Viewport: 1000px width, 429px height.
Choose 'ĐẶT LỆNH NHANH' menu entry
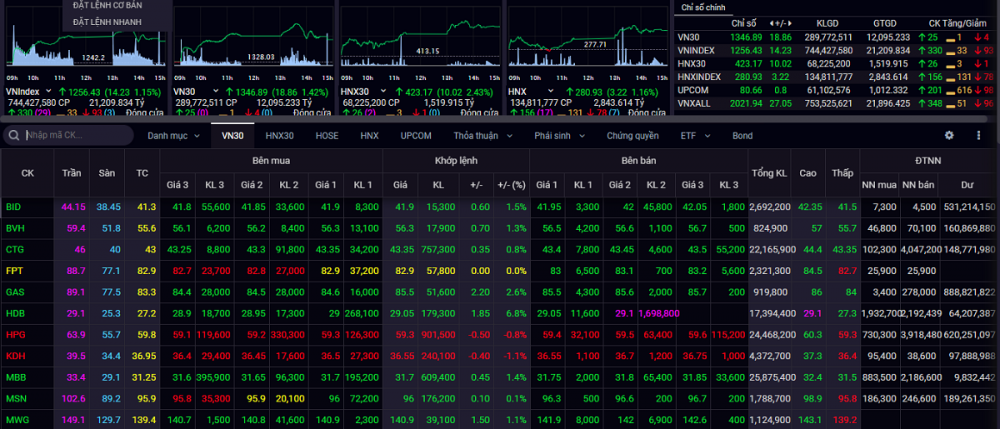click(x=108, y=21)
